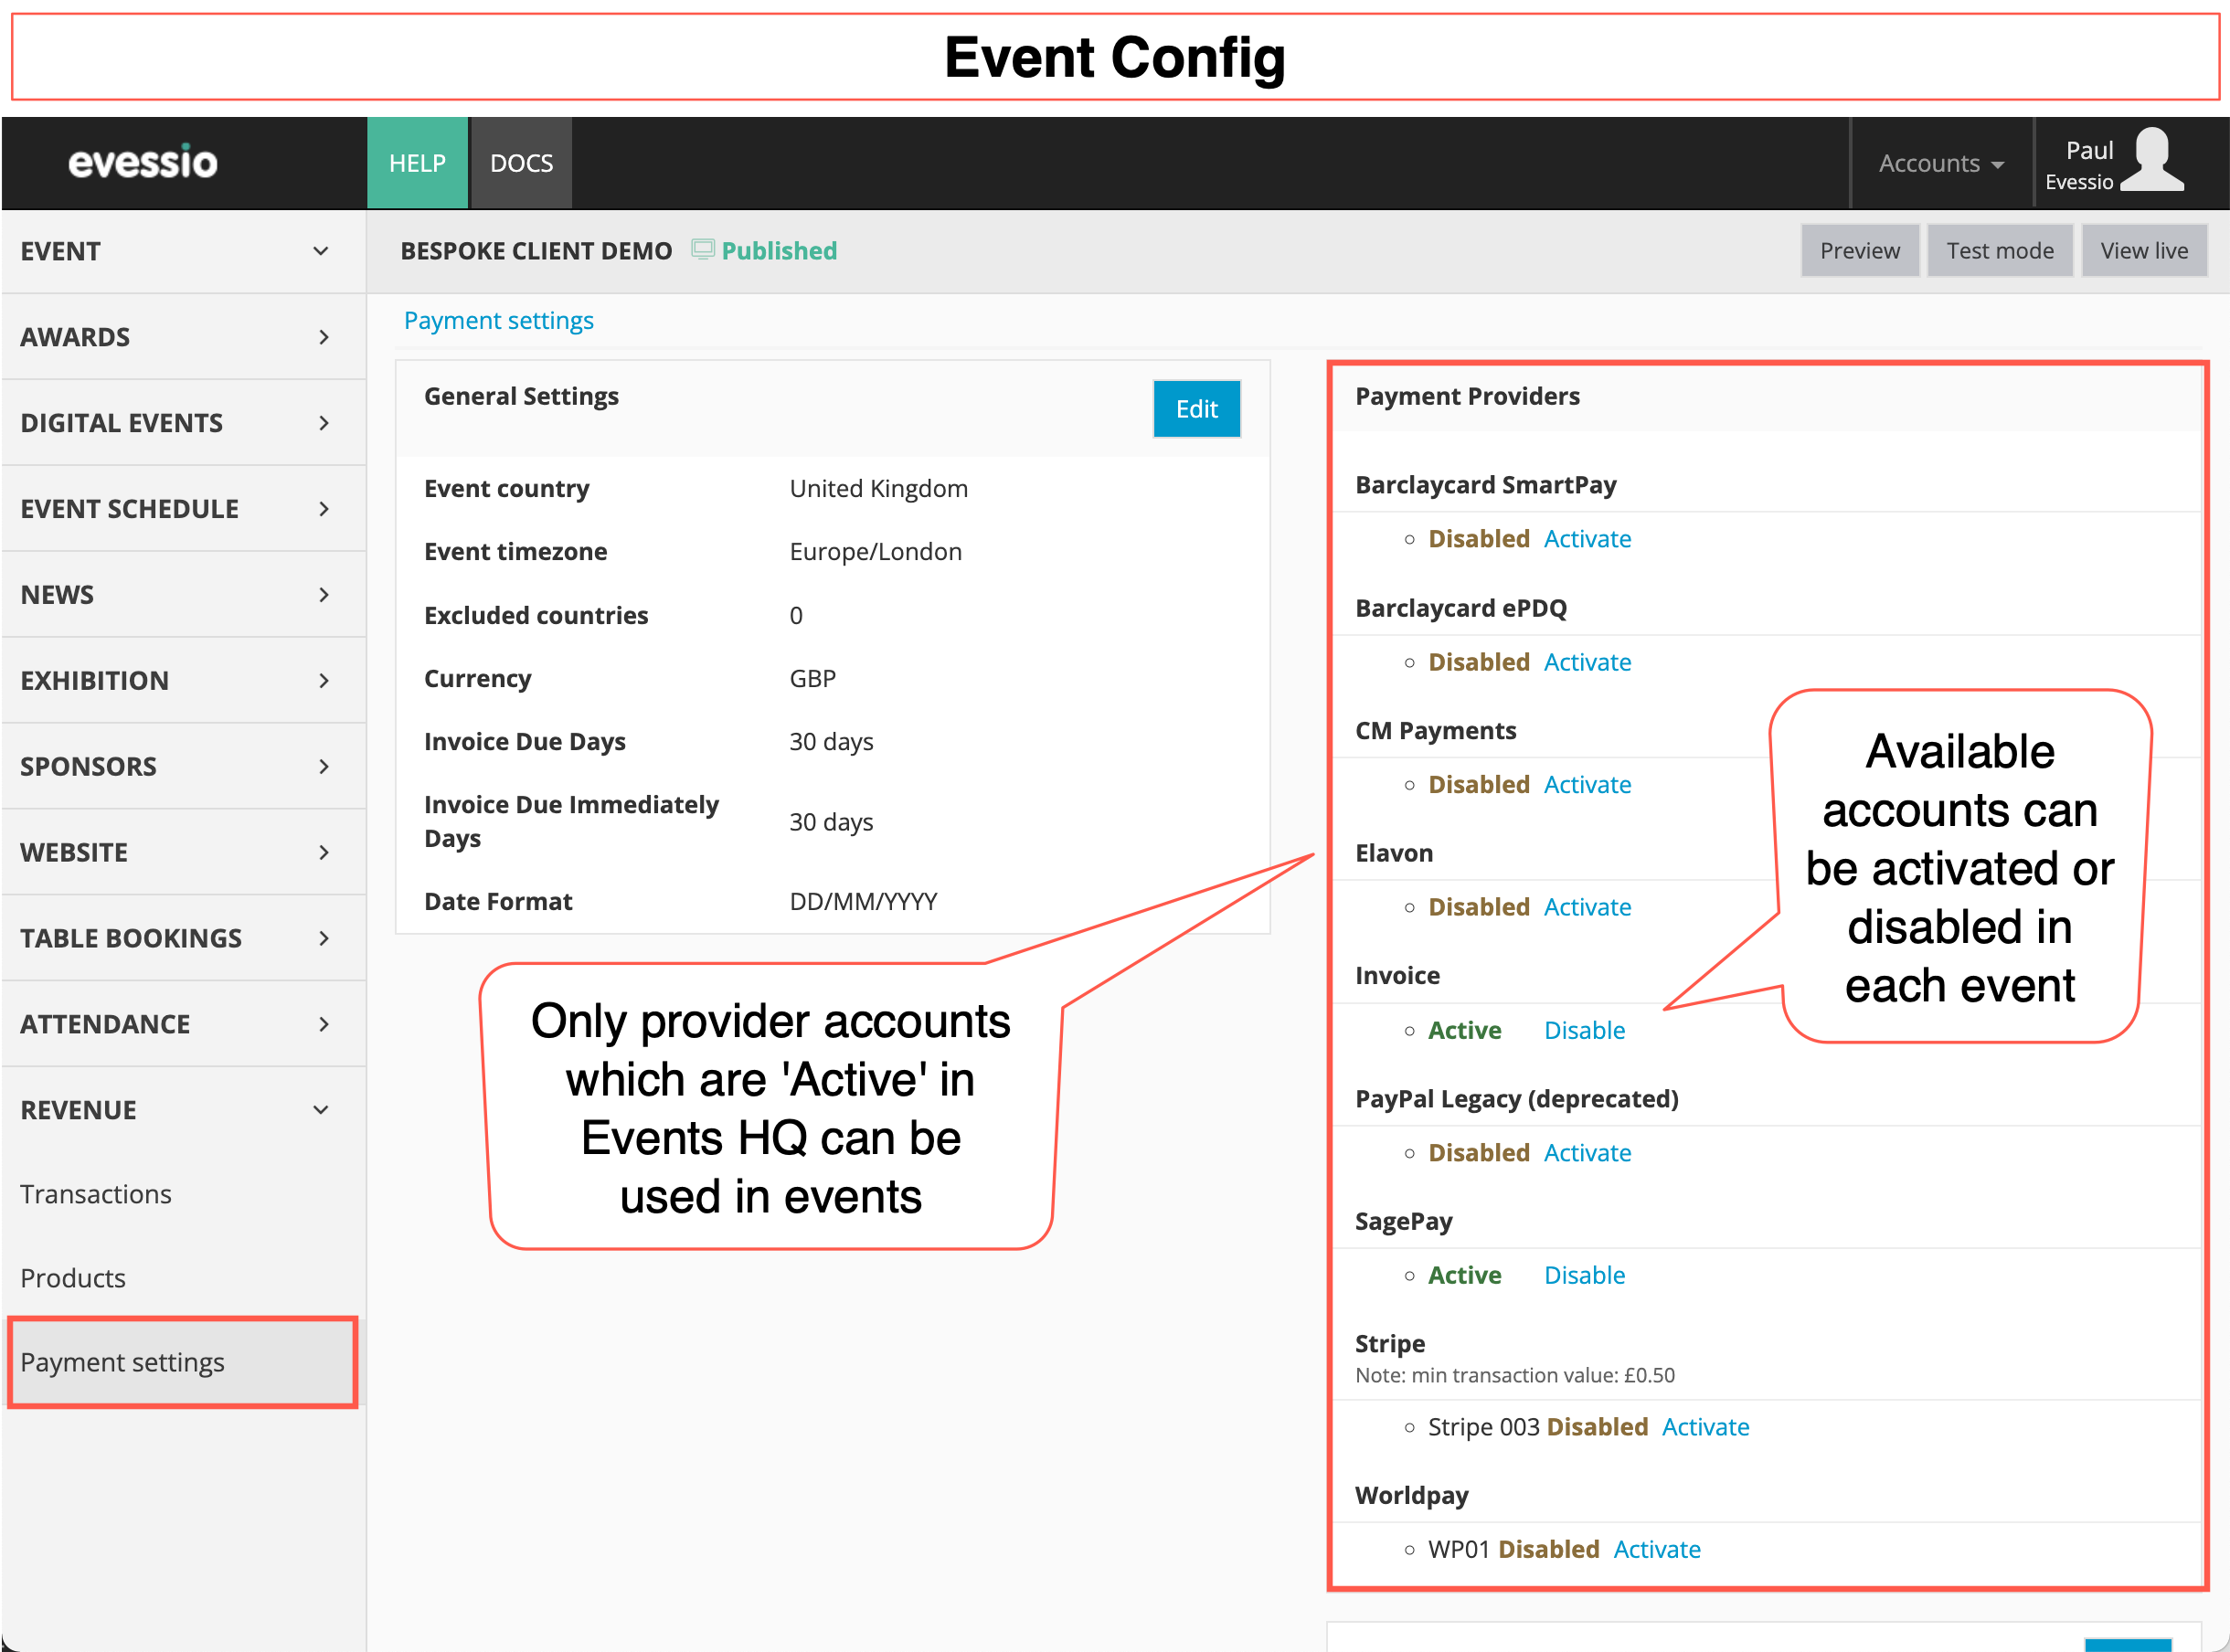Switch to the DOCS tab
The image size is (2230, 1652).
[x=520, y=162]
